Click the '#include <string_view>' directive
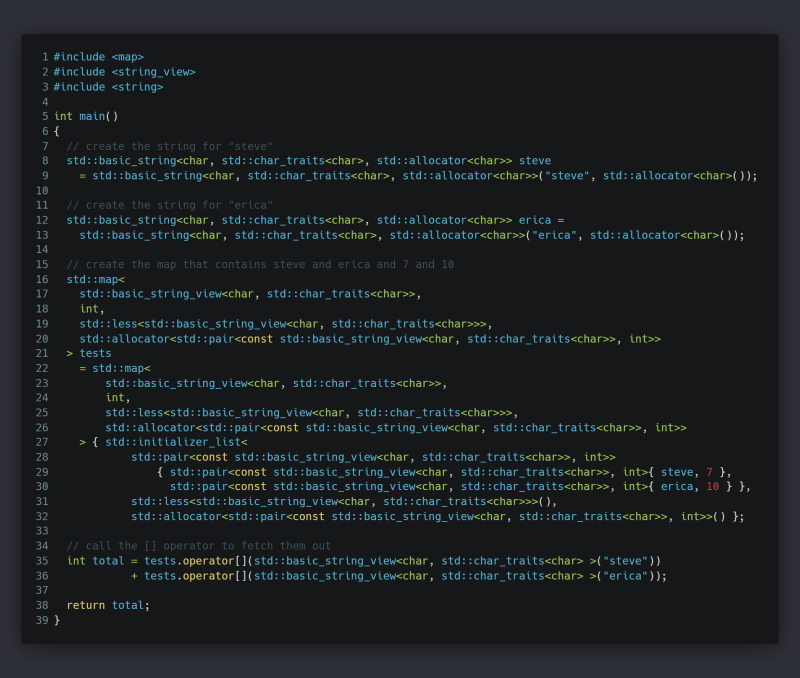The height and width of the screenshot is (678, 800). 124,72
